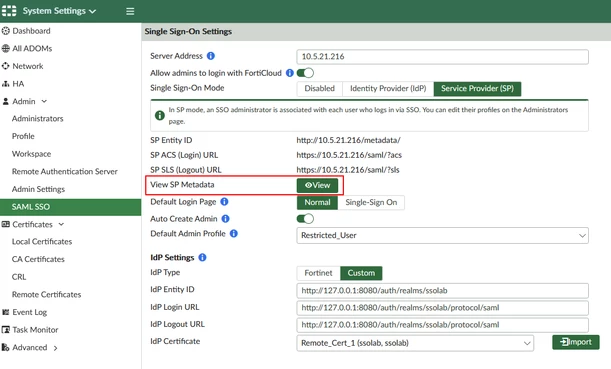Viewport: 611px width, 369px height.
Task: Toggle the Auto Create Admin switch
Action: tap(305, 219)
